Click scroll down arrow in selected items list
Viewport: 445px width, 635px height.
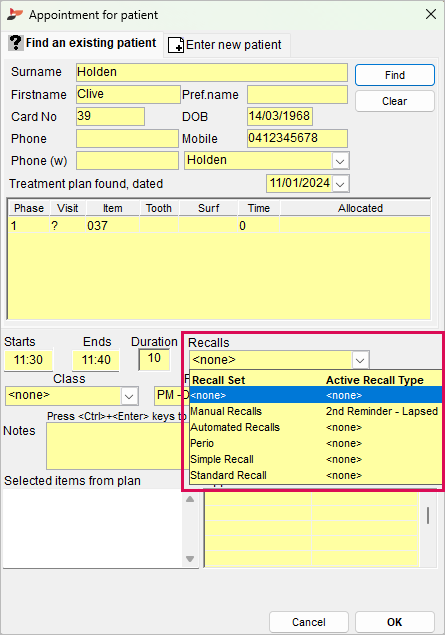190,559
